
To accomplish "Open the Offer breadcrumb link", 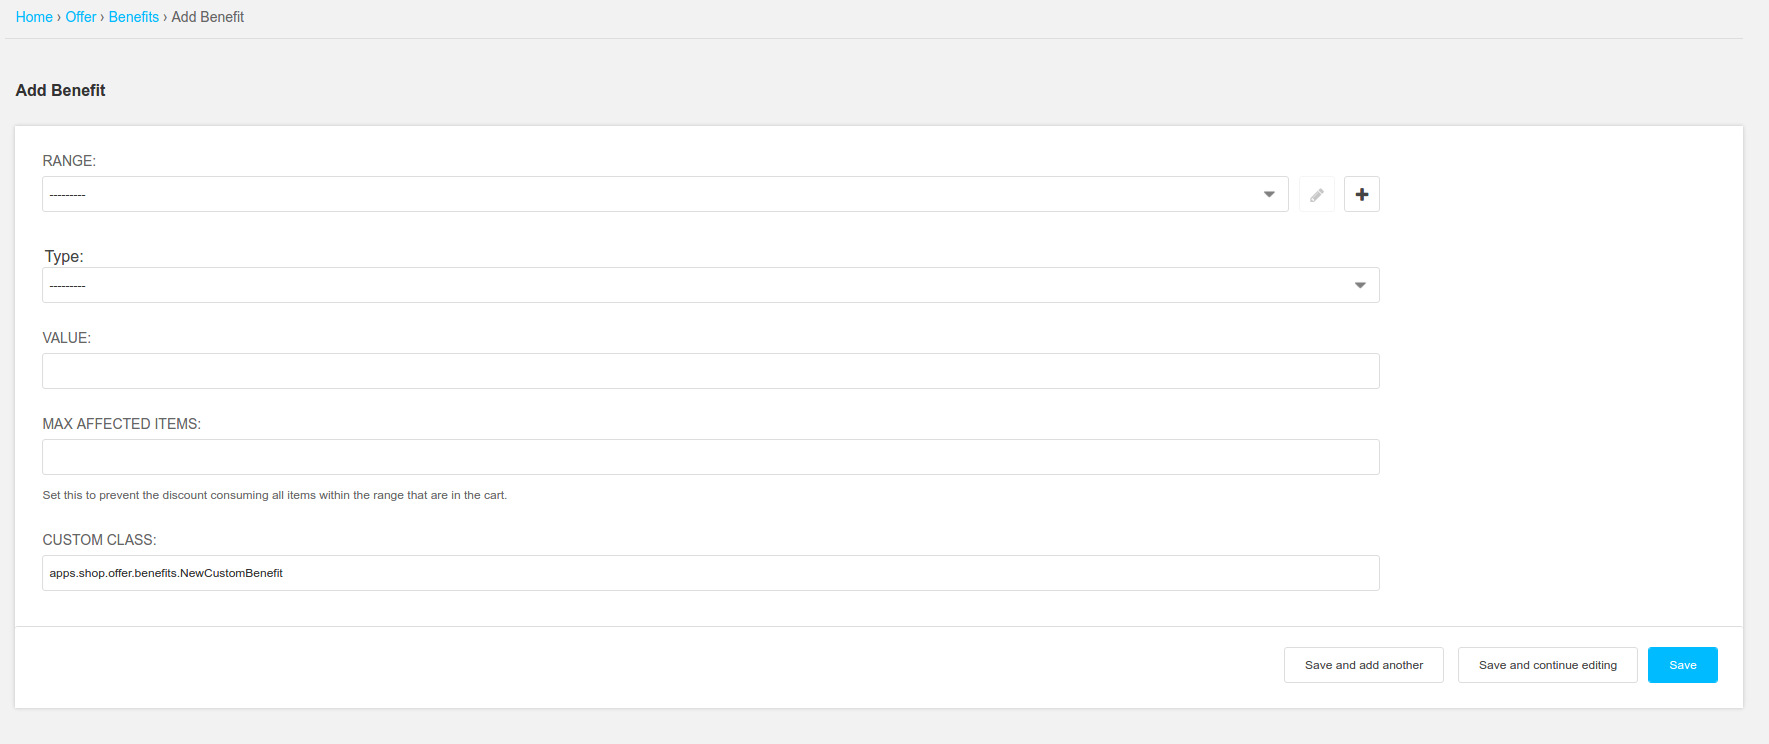I will pos(81,17).
